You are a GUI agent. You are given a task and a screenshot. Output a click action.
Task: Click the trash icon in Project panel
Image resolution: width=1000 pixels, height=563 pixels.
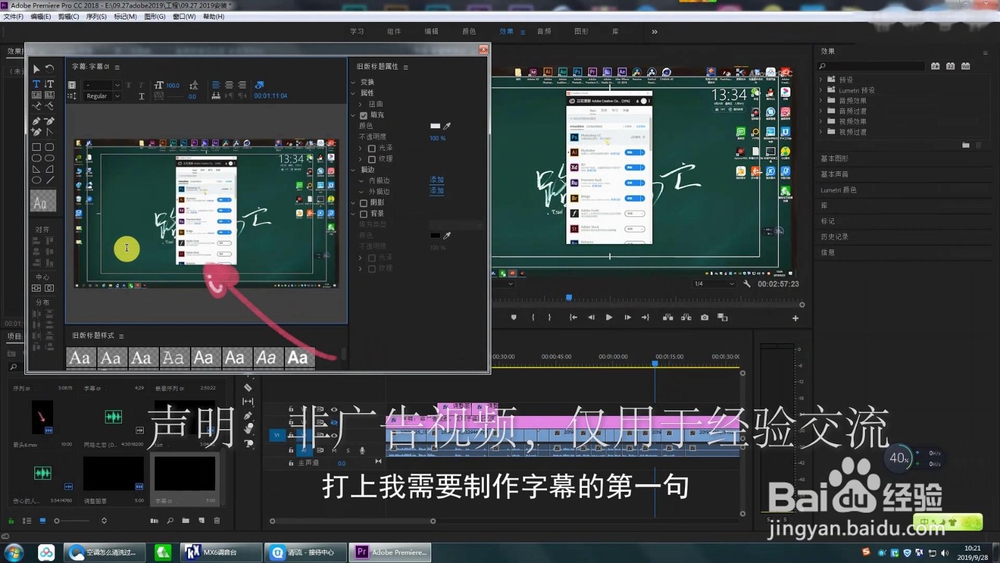(217, 521)
